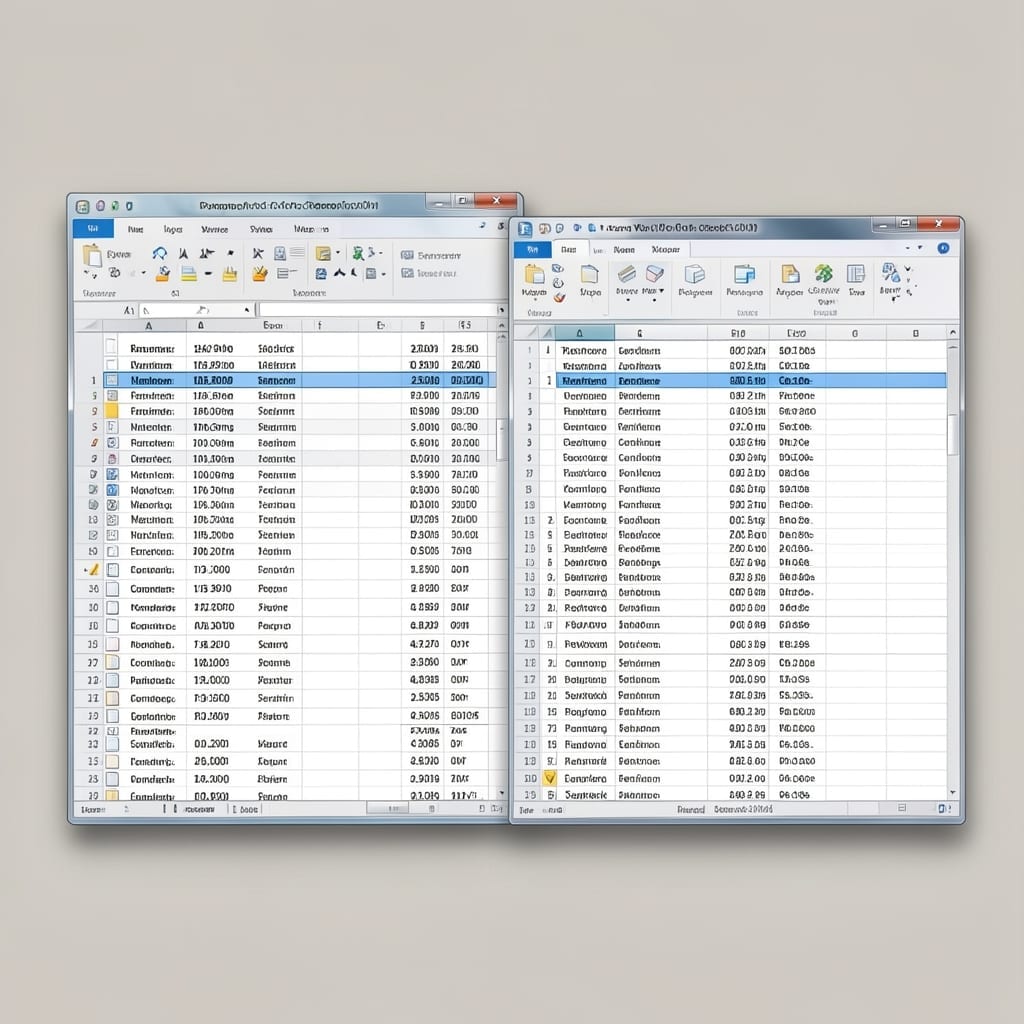Viewport: 1024px width, 1024px height.
Task: Click the blue document icon beside the scissors
Action: [280, 253]
